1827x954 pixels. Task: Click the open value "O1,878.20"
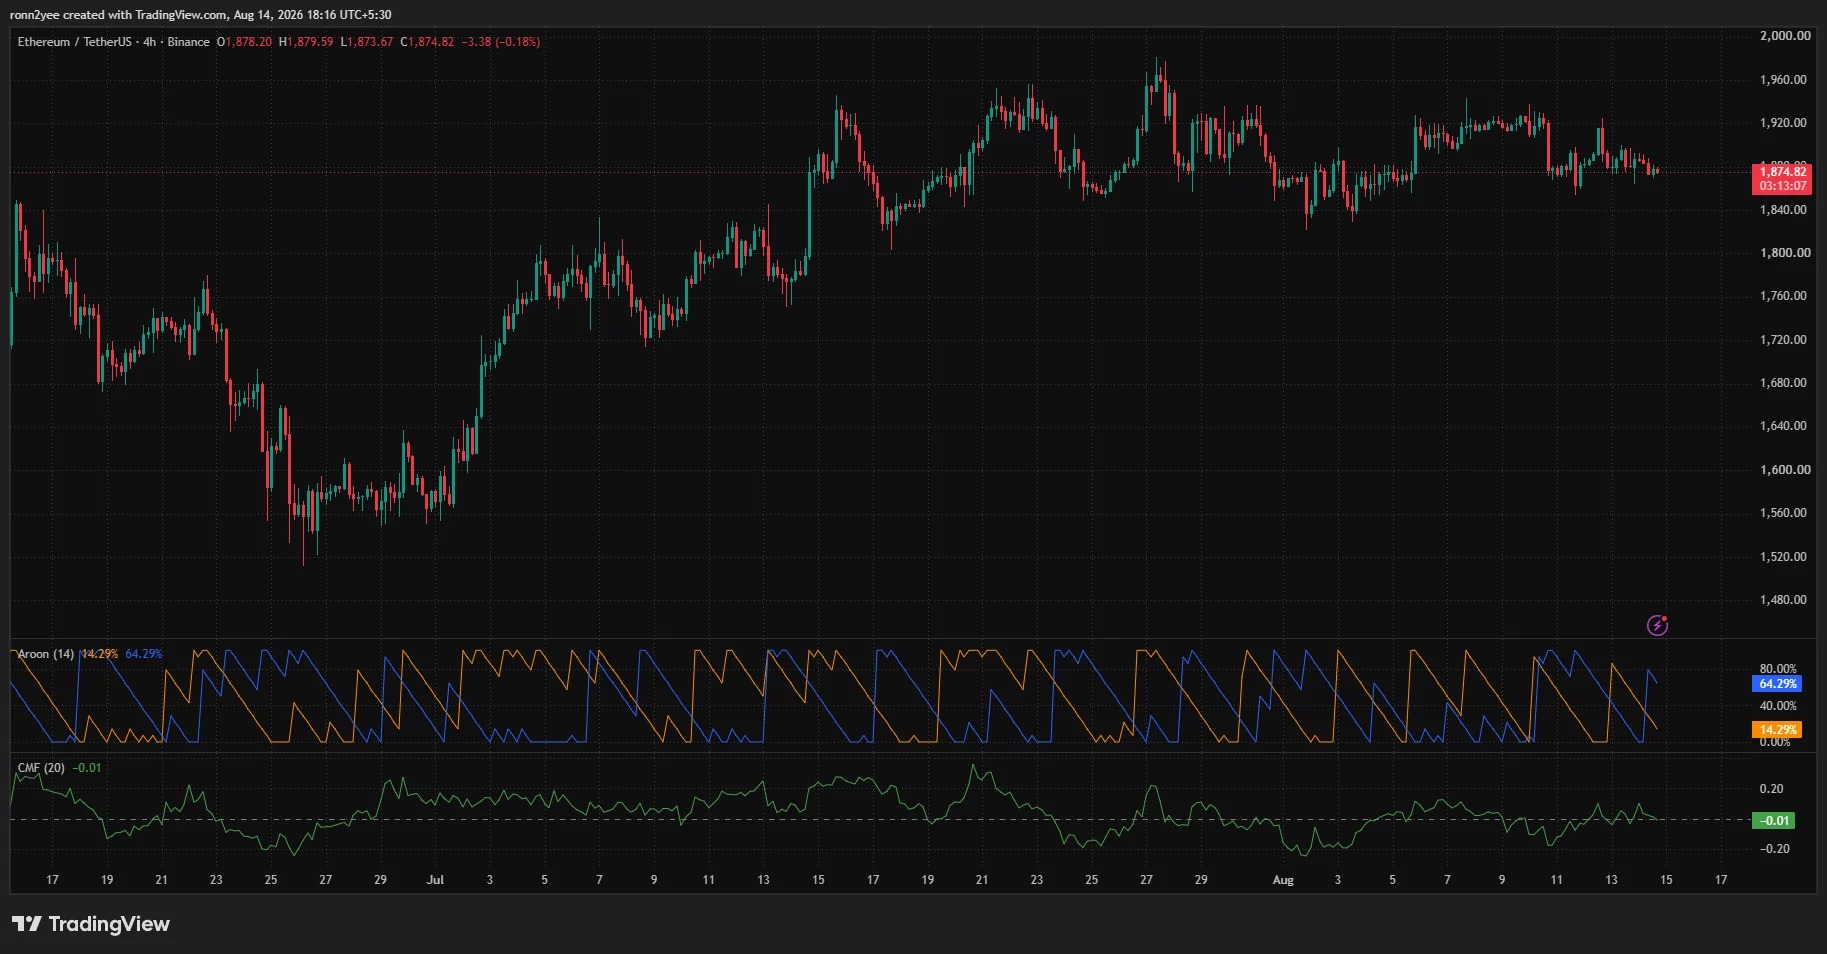(x=244, y=42)
